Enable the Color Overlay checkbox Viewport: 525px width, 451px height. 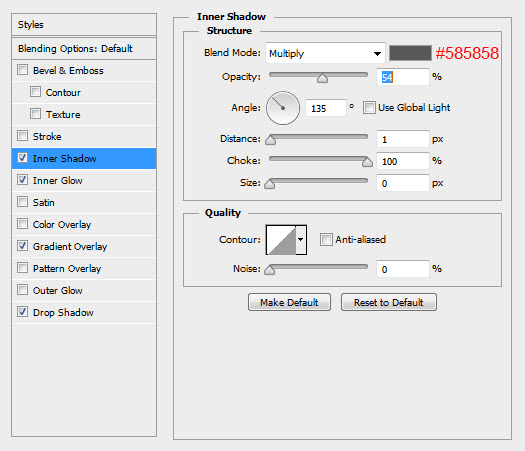(x=22, y=224)
